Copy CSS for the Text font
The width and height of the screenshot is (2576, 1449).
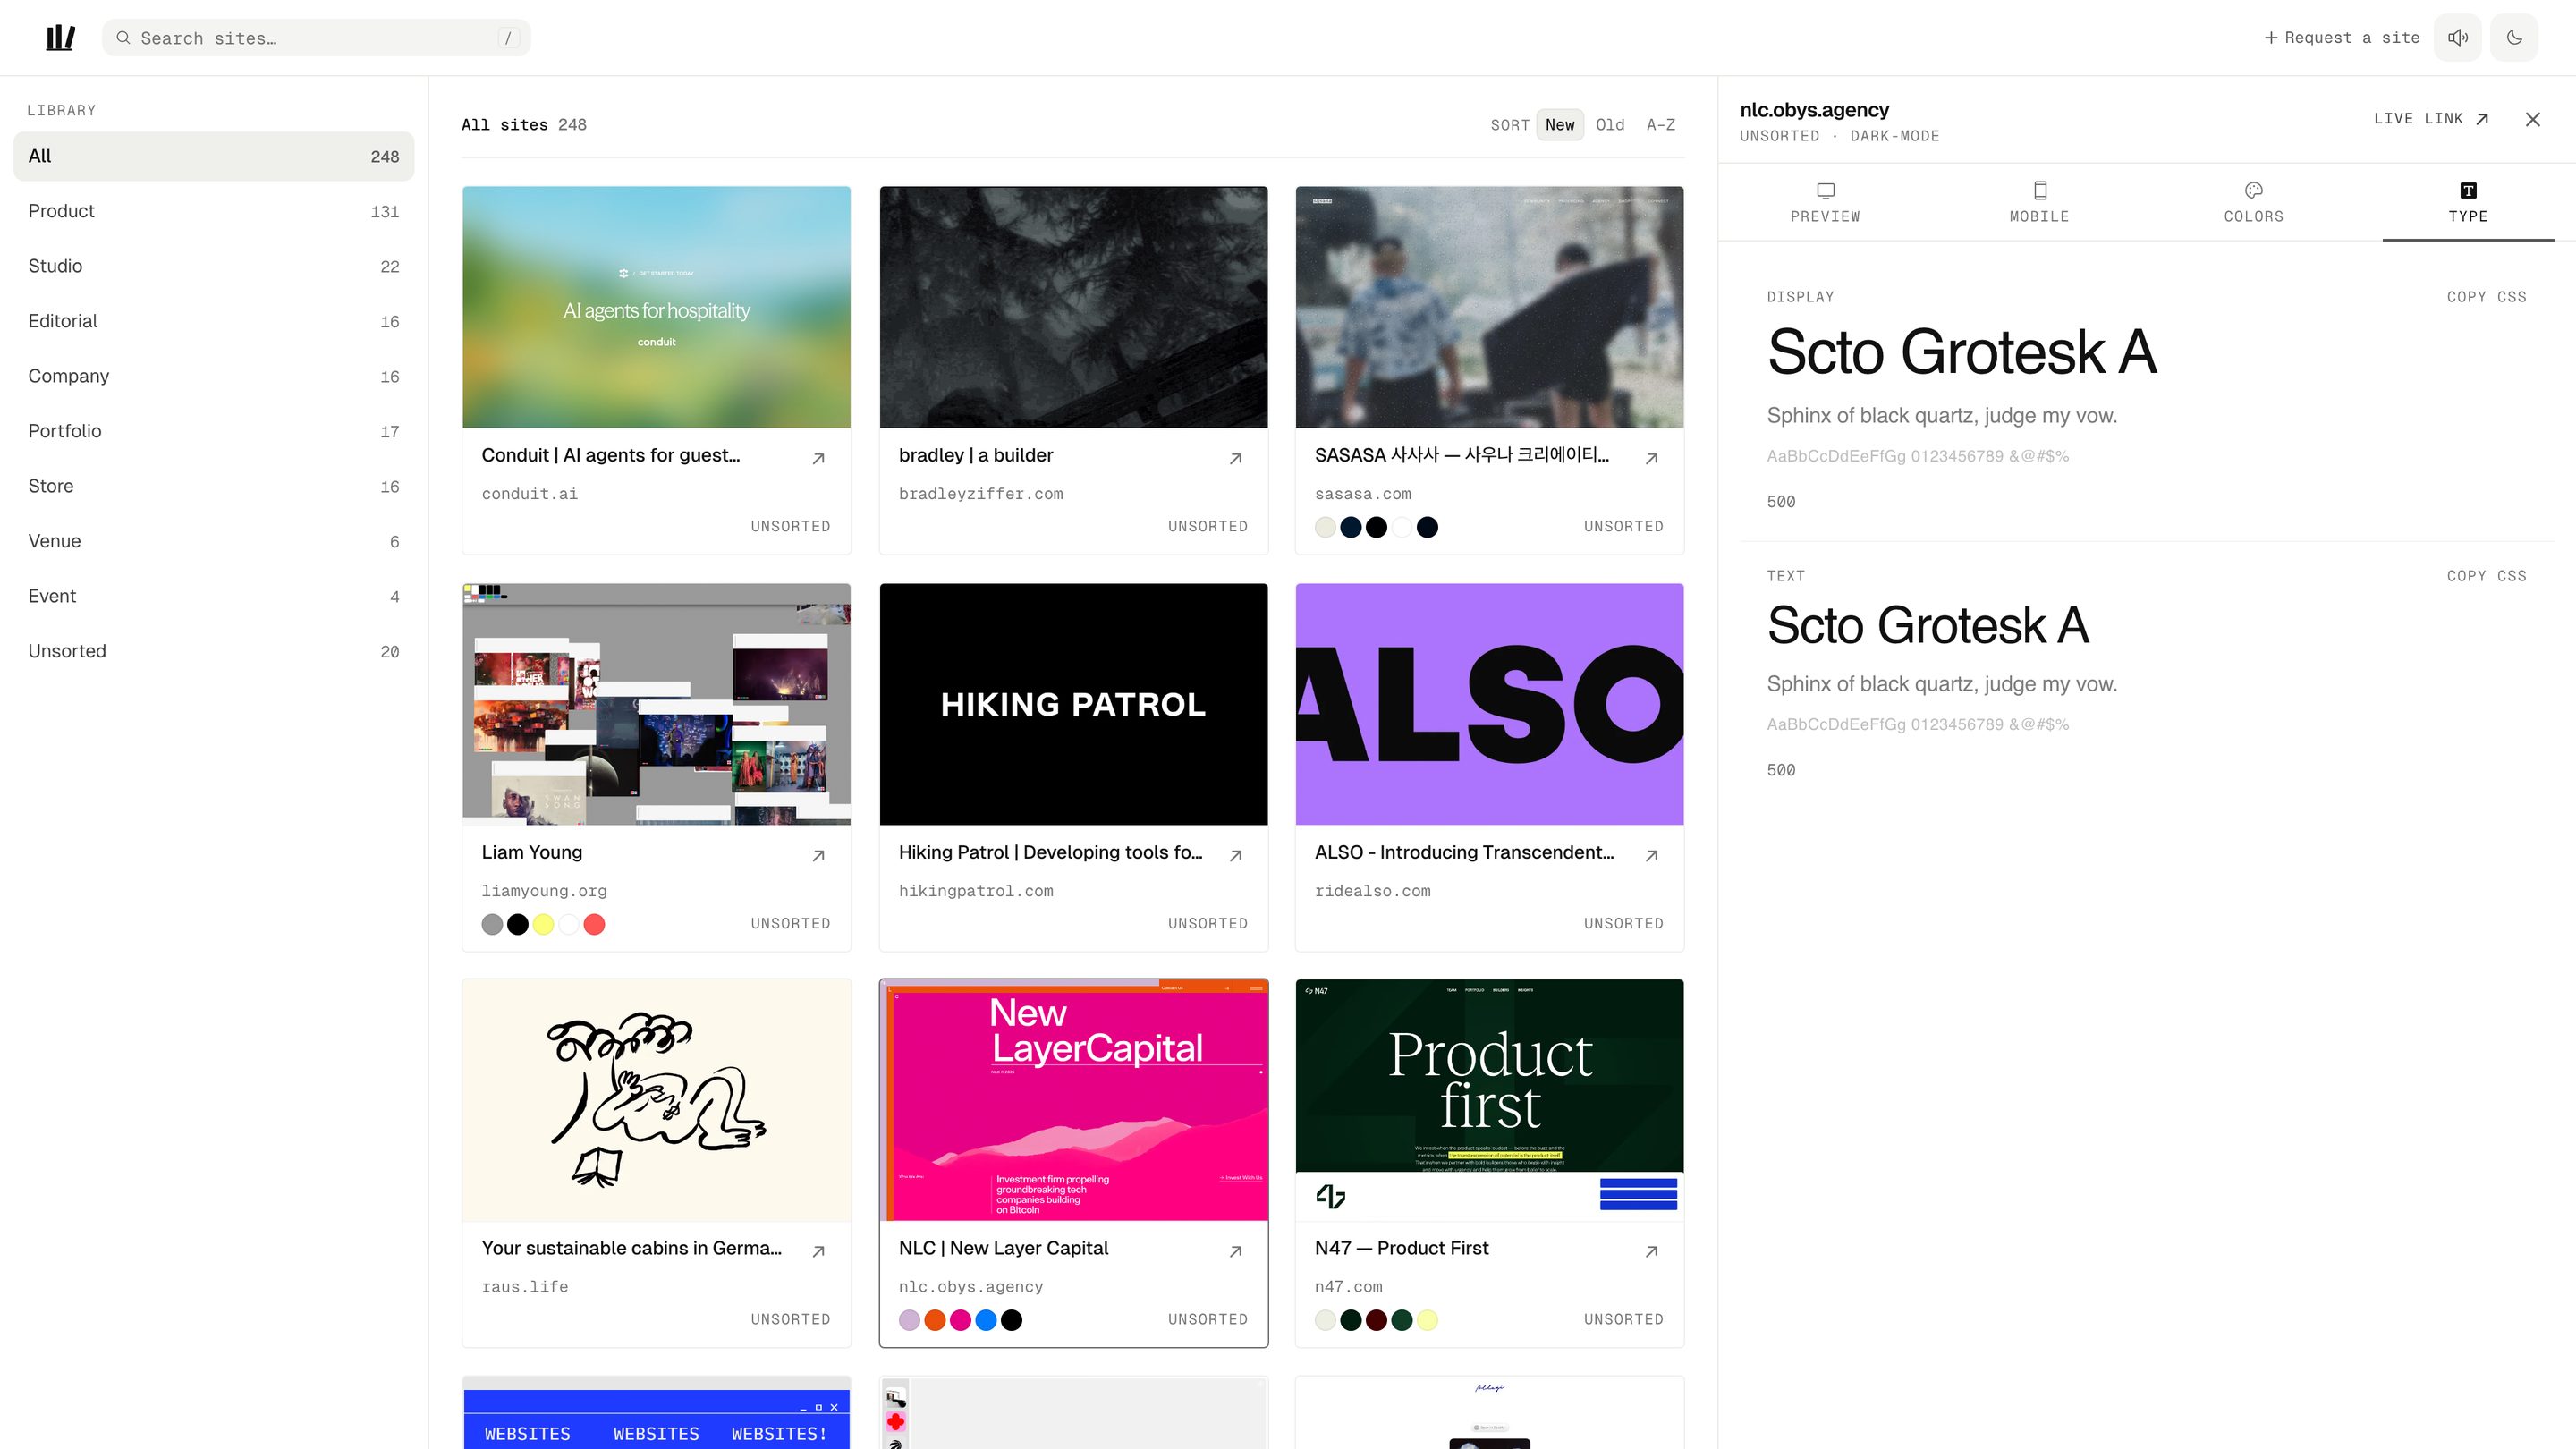2486,576
